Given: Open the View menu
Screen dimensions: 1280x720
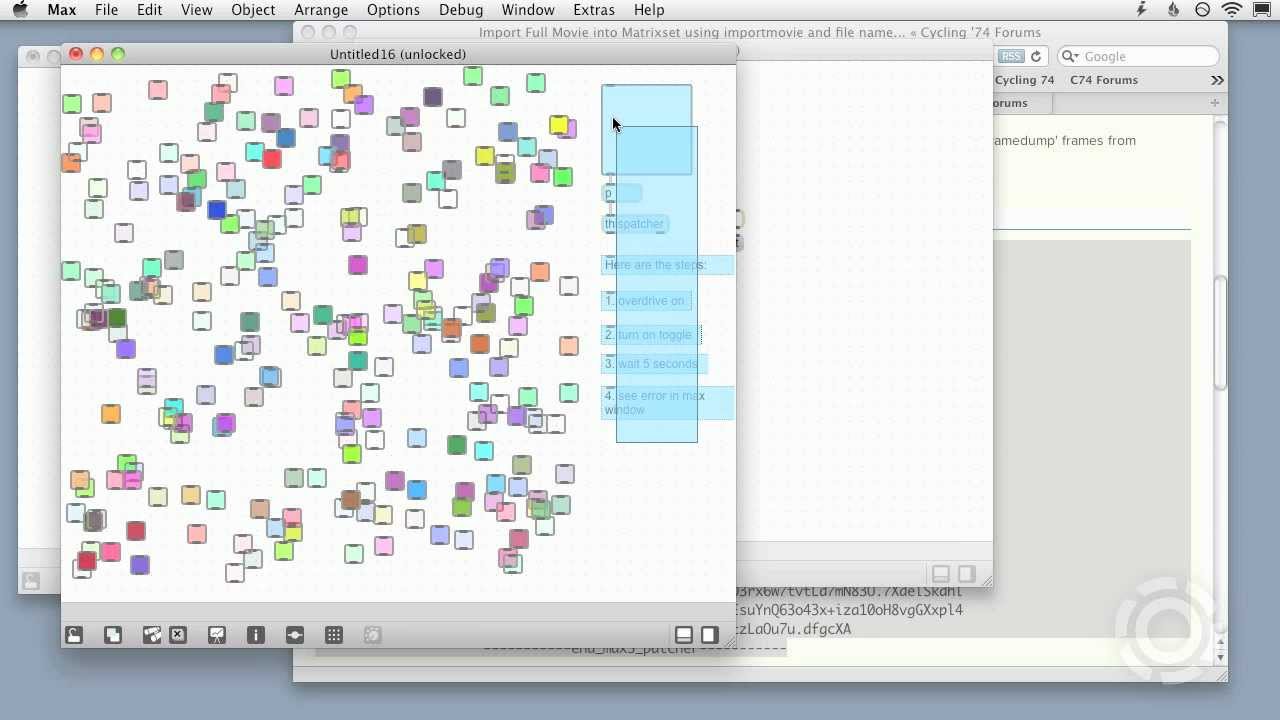Looking at the screenshot, I should pyautogui.click(x=196, y=10).
